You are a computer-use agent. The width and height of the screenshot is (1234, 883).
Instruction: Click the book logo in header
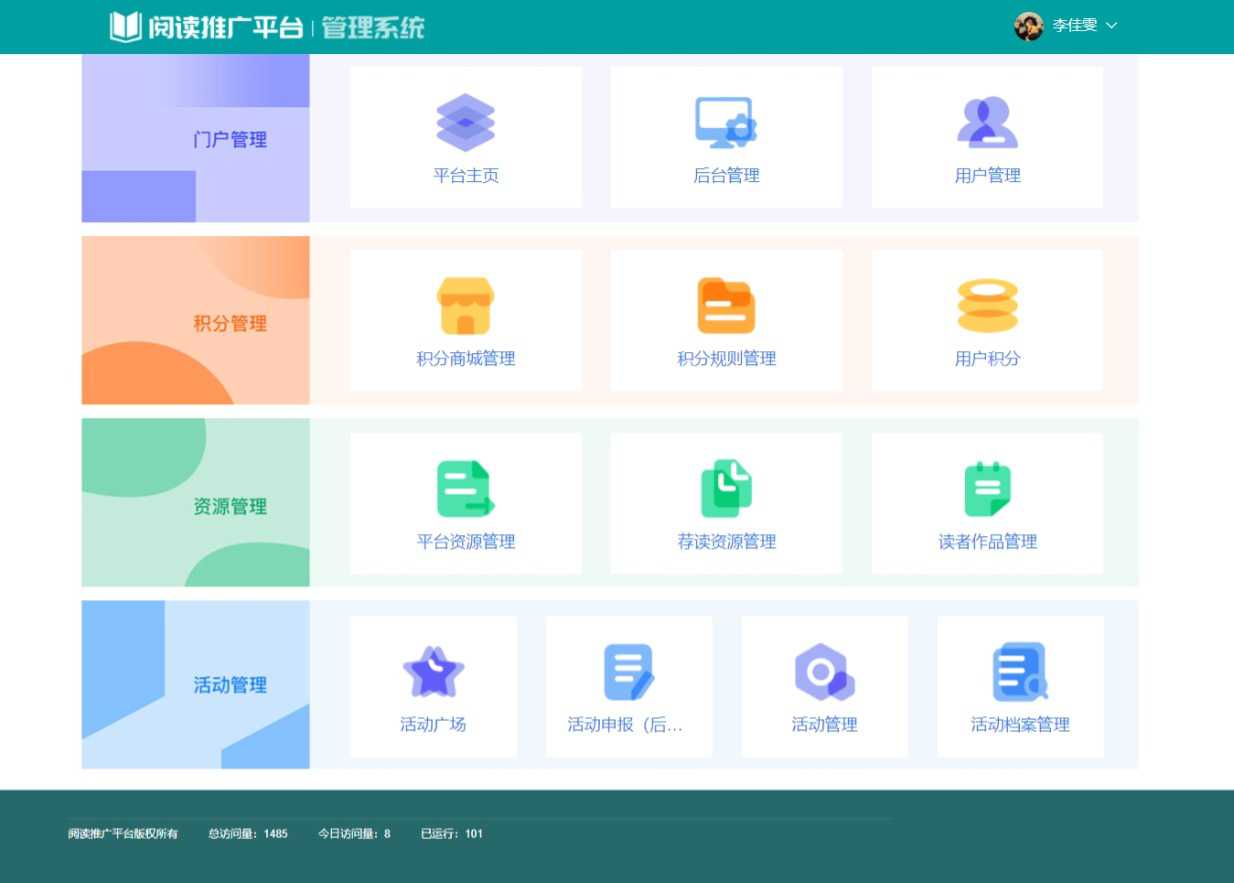[x=126, y=27]
